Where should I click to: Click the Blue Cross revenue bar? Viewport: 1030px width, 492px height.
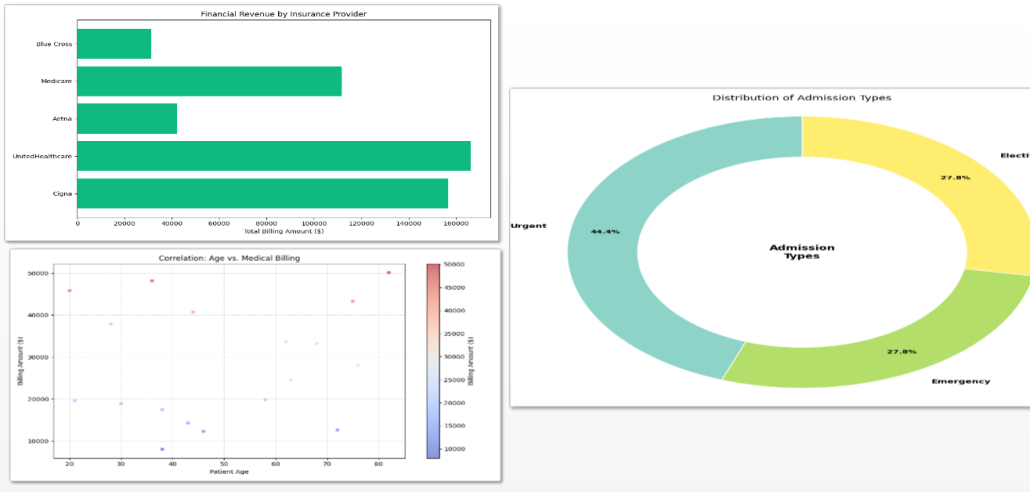click(114, 44)
